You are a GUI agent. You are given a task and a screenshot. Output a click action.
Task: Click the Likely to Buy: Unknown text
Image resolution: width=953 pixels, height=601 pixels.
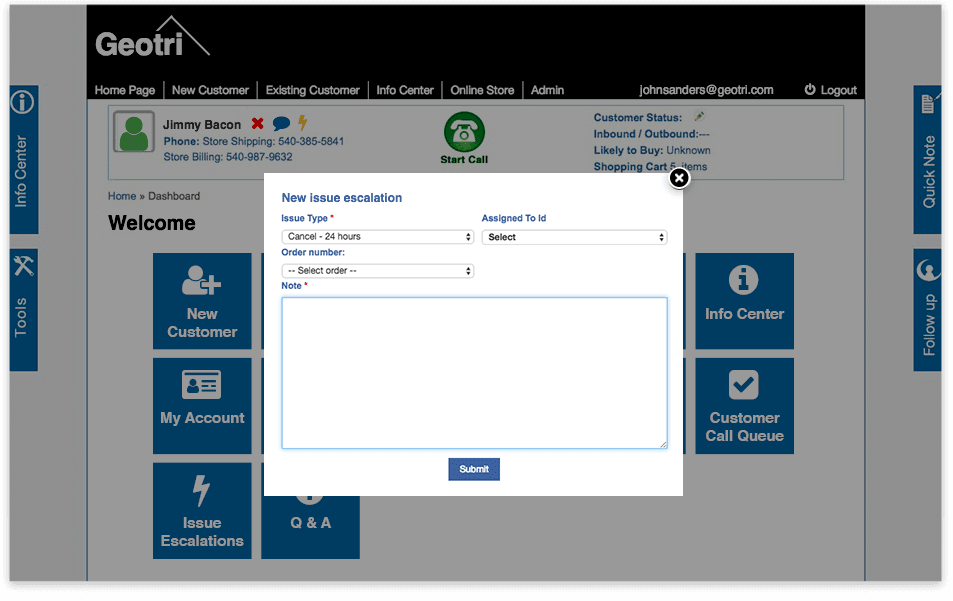click(x=652, y=150)
